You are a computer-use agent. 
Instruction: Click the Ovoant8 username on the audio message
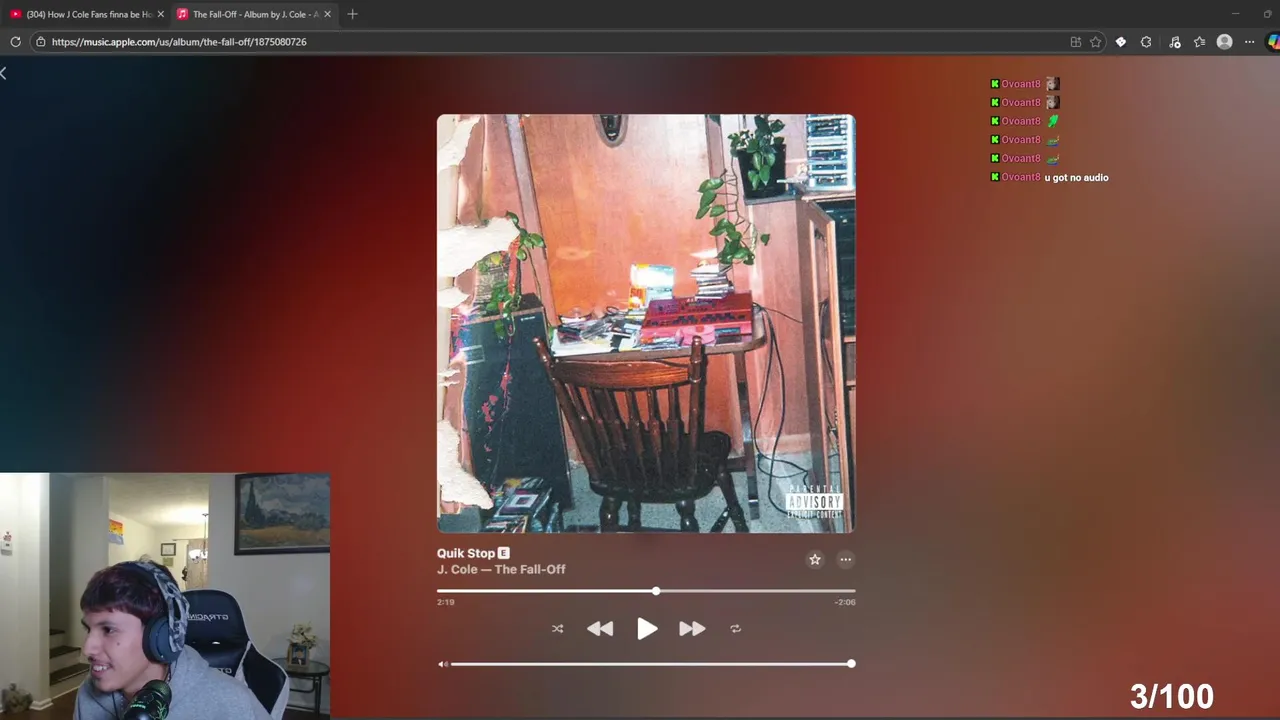[1021, 177]
